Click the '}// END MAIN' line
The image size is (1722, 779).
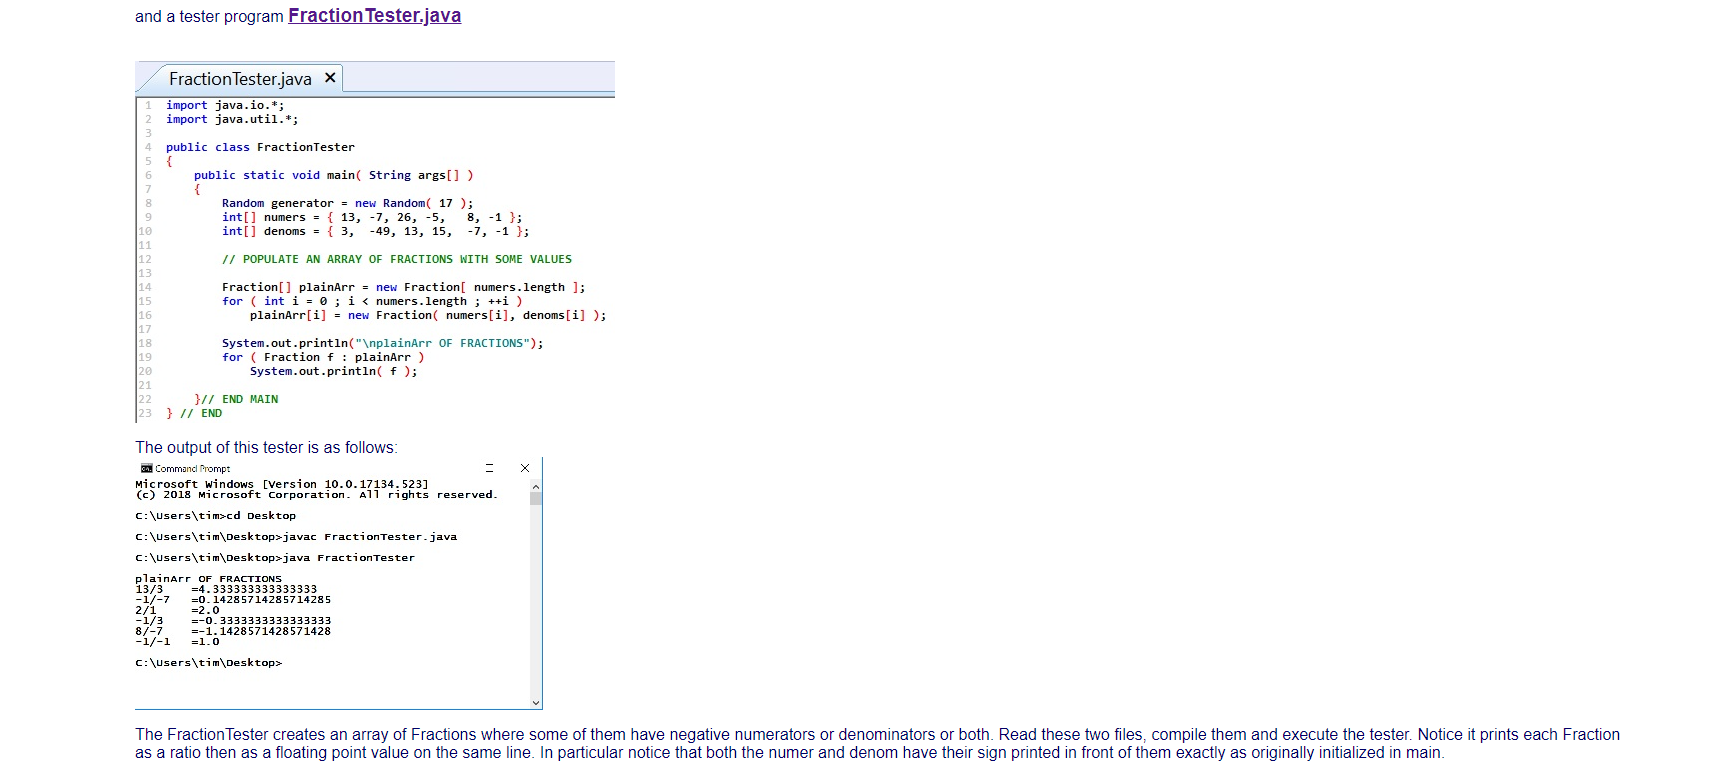(236, 399)
